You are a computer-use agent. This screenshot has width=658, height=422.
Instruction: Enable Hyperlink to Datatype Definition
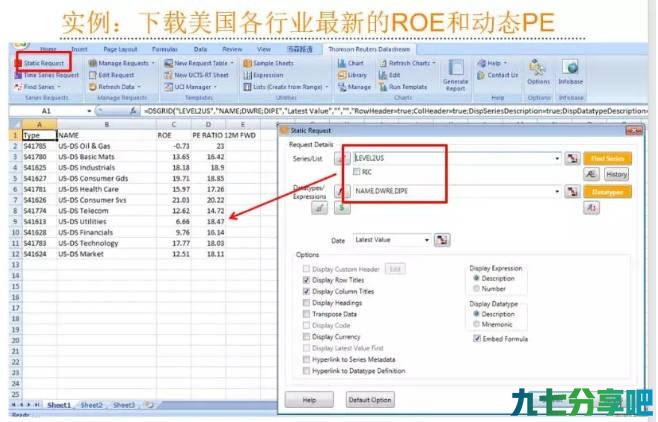click(306, 370)
